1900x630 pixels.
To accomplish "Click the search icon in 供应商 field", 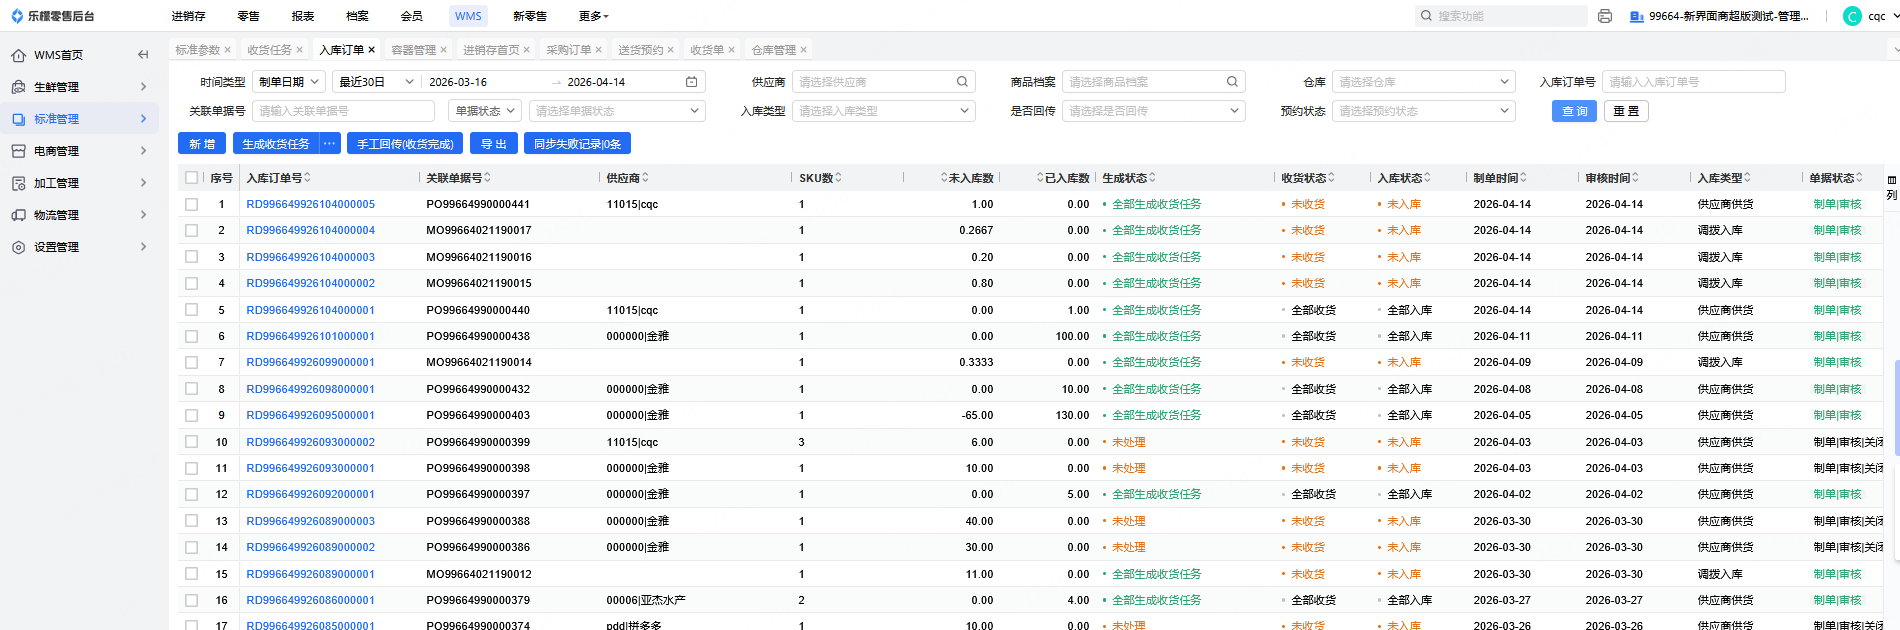I will [962, 82].
